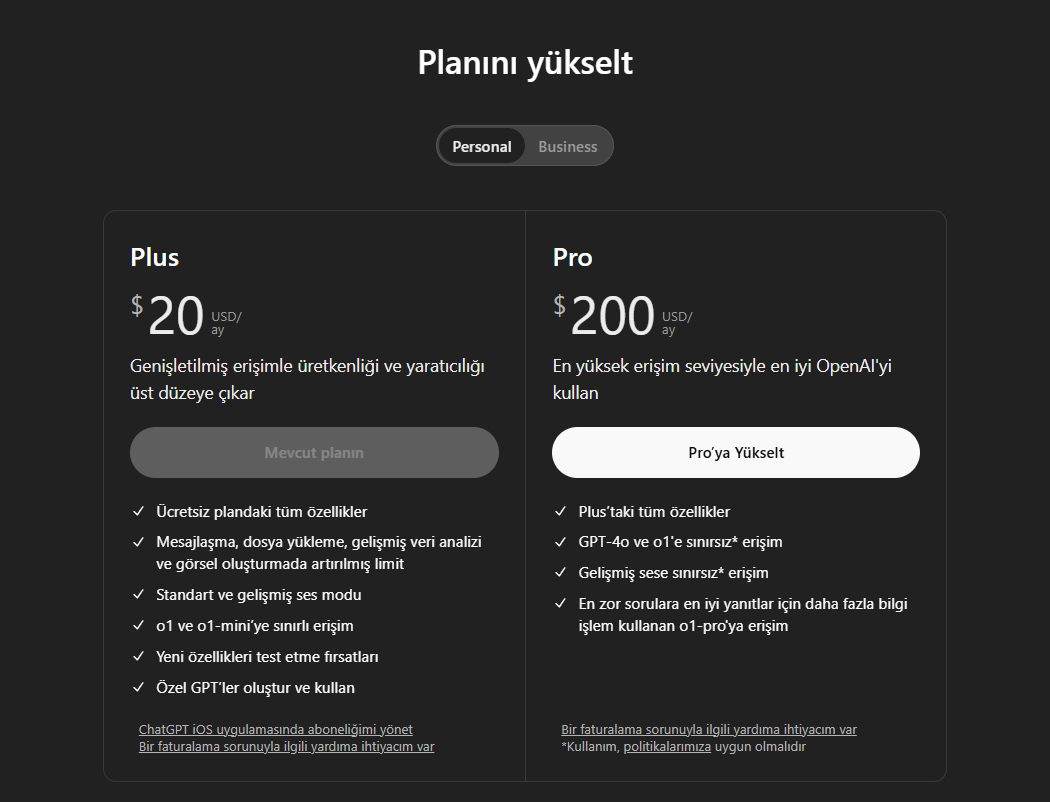Open the faturalama yardım link under Plus
Viewport: 1050px width, 802px height.
pyautogui.click(x=287, y=746)
